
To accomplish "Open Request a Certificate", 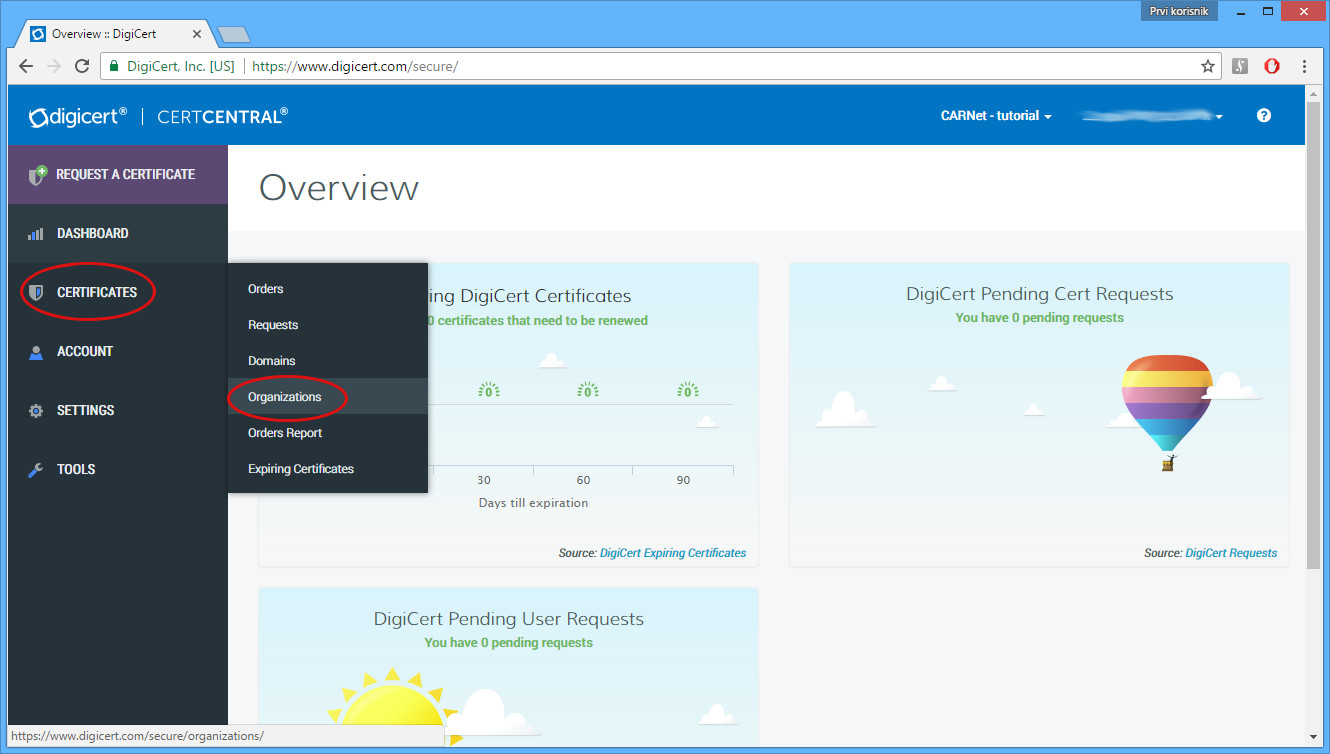I will point(118,175).
